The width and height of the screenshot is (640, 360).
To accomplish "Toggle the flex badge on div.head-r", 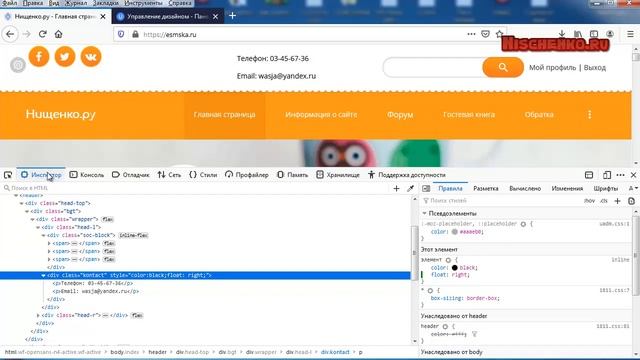I will pyautogui.click(x=137, y=315).
